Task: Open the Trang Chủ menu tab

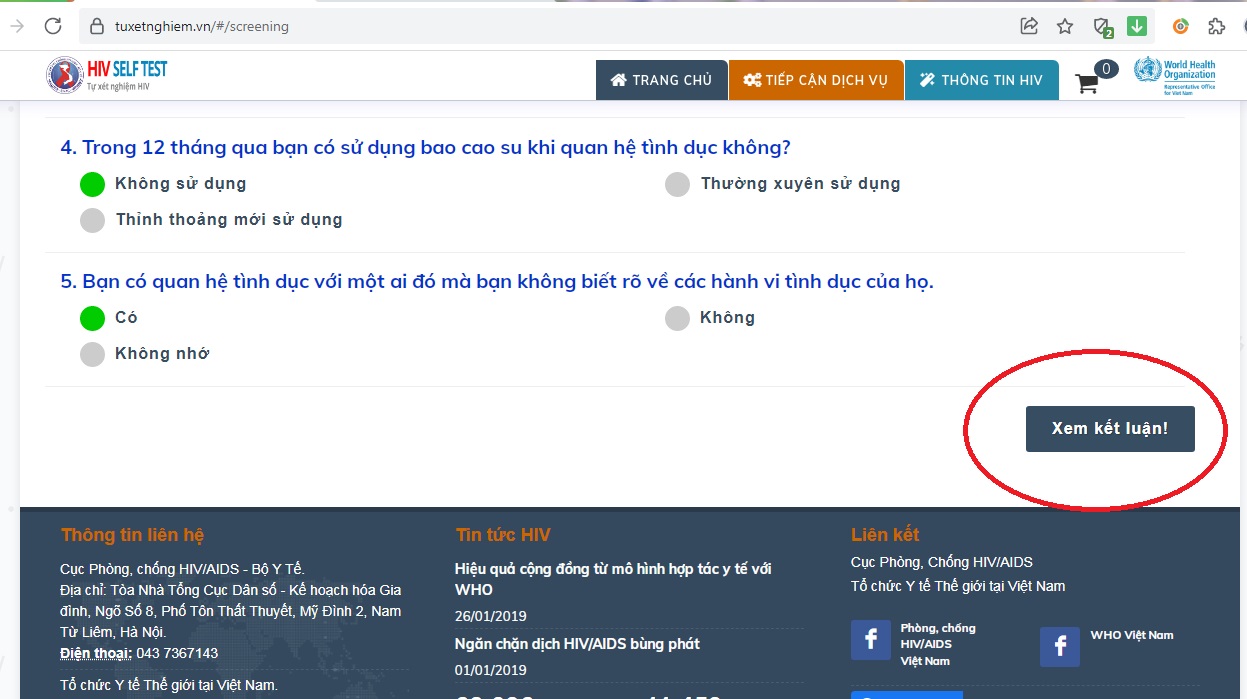Action: pos(661,80)
